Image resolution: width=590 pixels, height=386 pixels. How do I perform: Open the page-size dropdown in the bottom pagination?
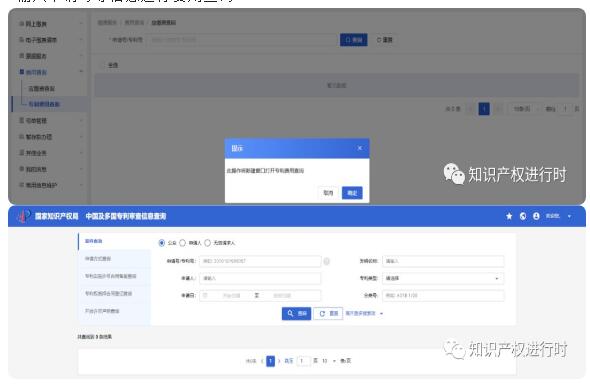pyautogui.click(x=328, y=361)
